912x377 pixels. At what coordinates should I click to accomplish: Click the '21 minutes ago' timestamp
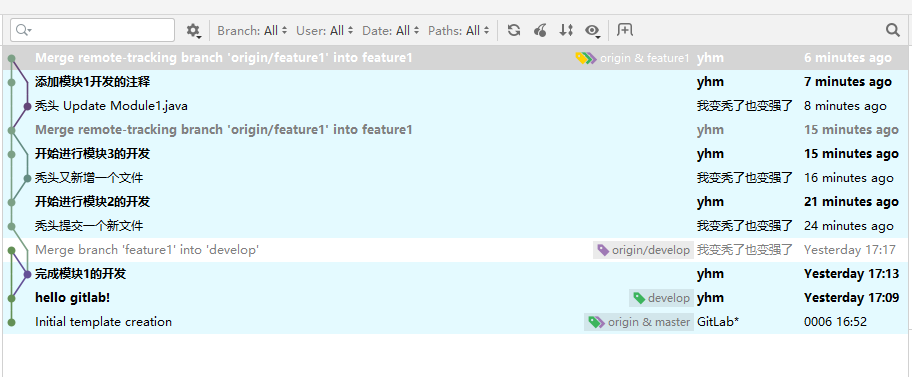[x=852, y=202]
